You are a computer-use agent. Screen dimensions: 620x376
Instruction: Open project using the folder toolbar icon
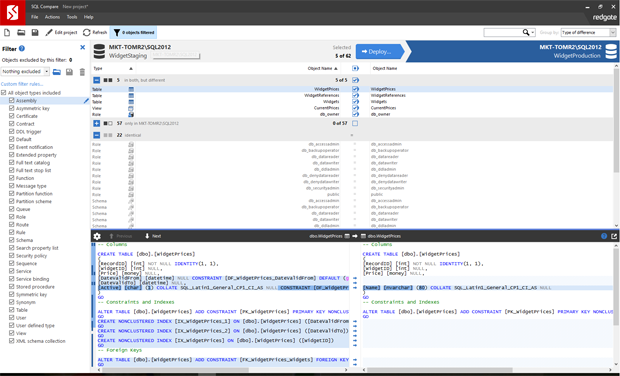[x=21, y=32]
